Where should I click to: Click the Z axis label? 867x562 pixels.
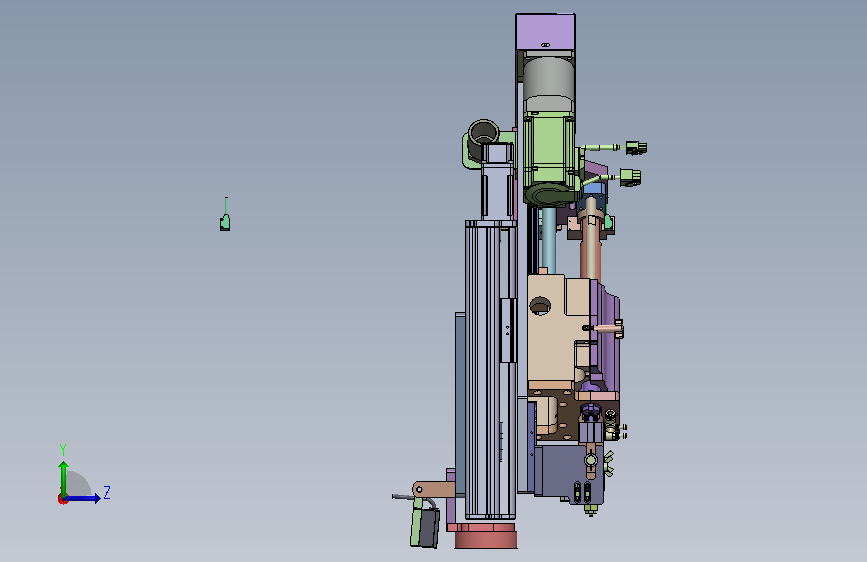coord(107,492)
